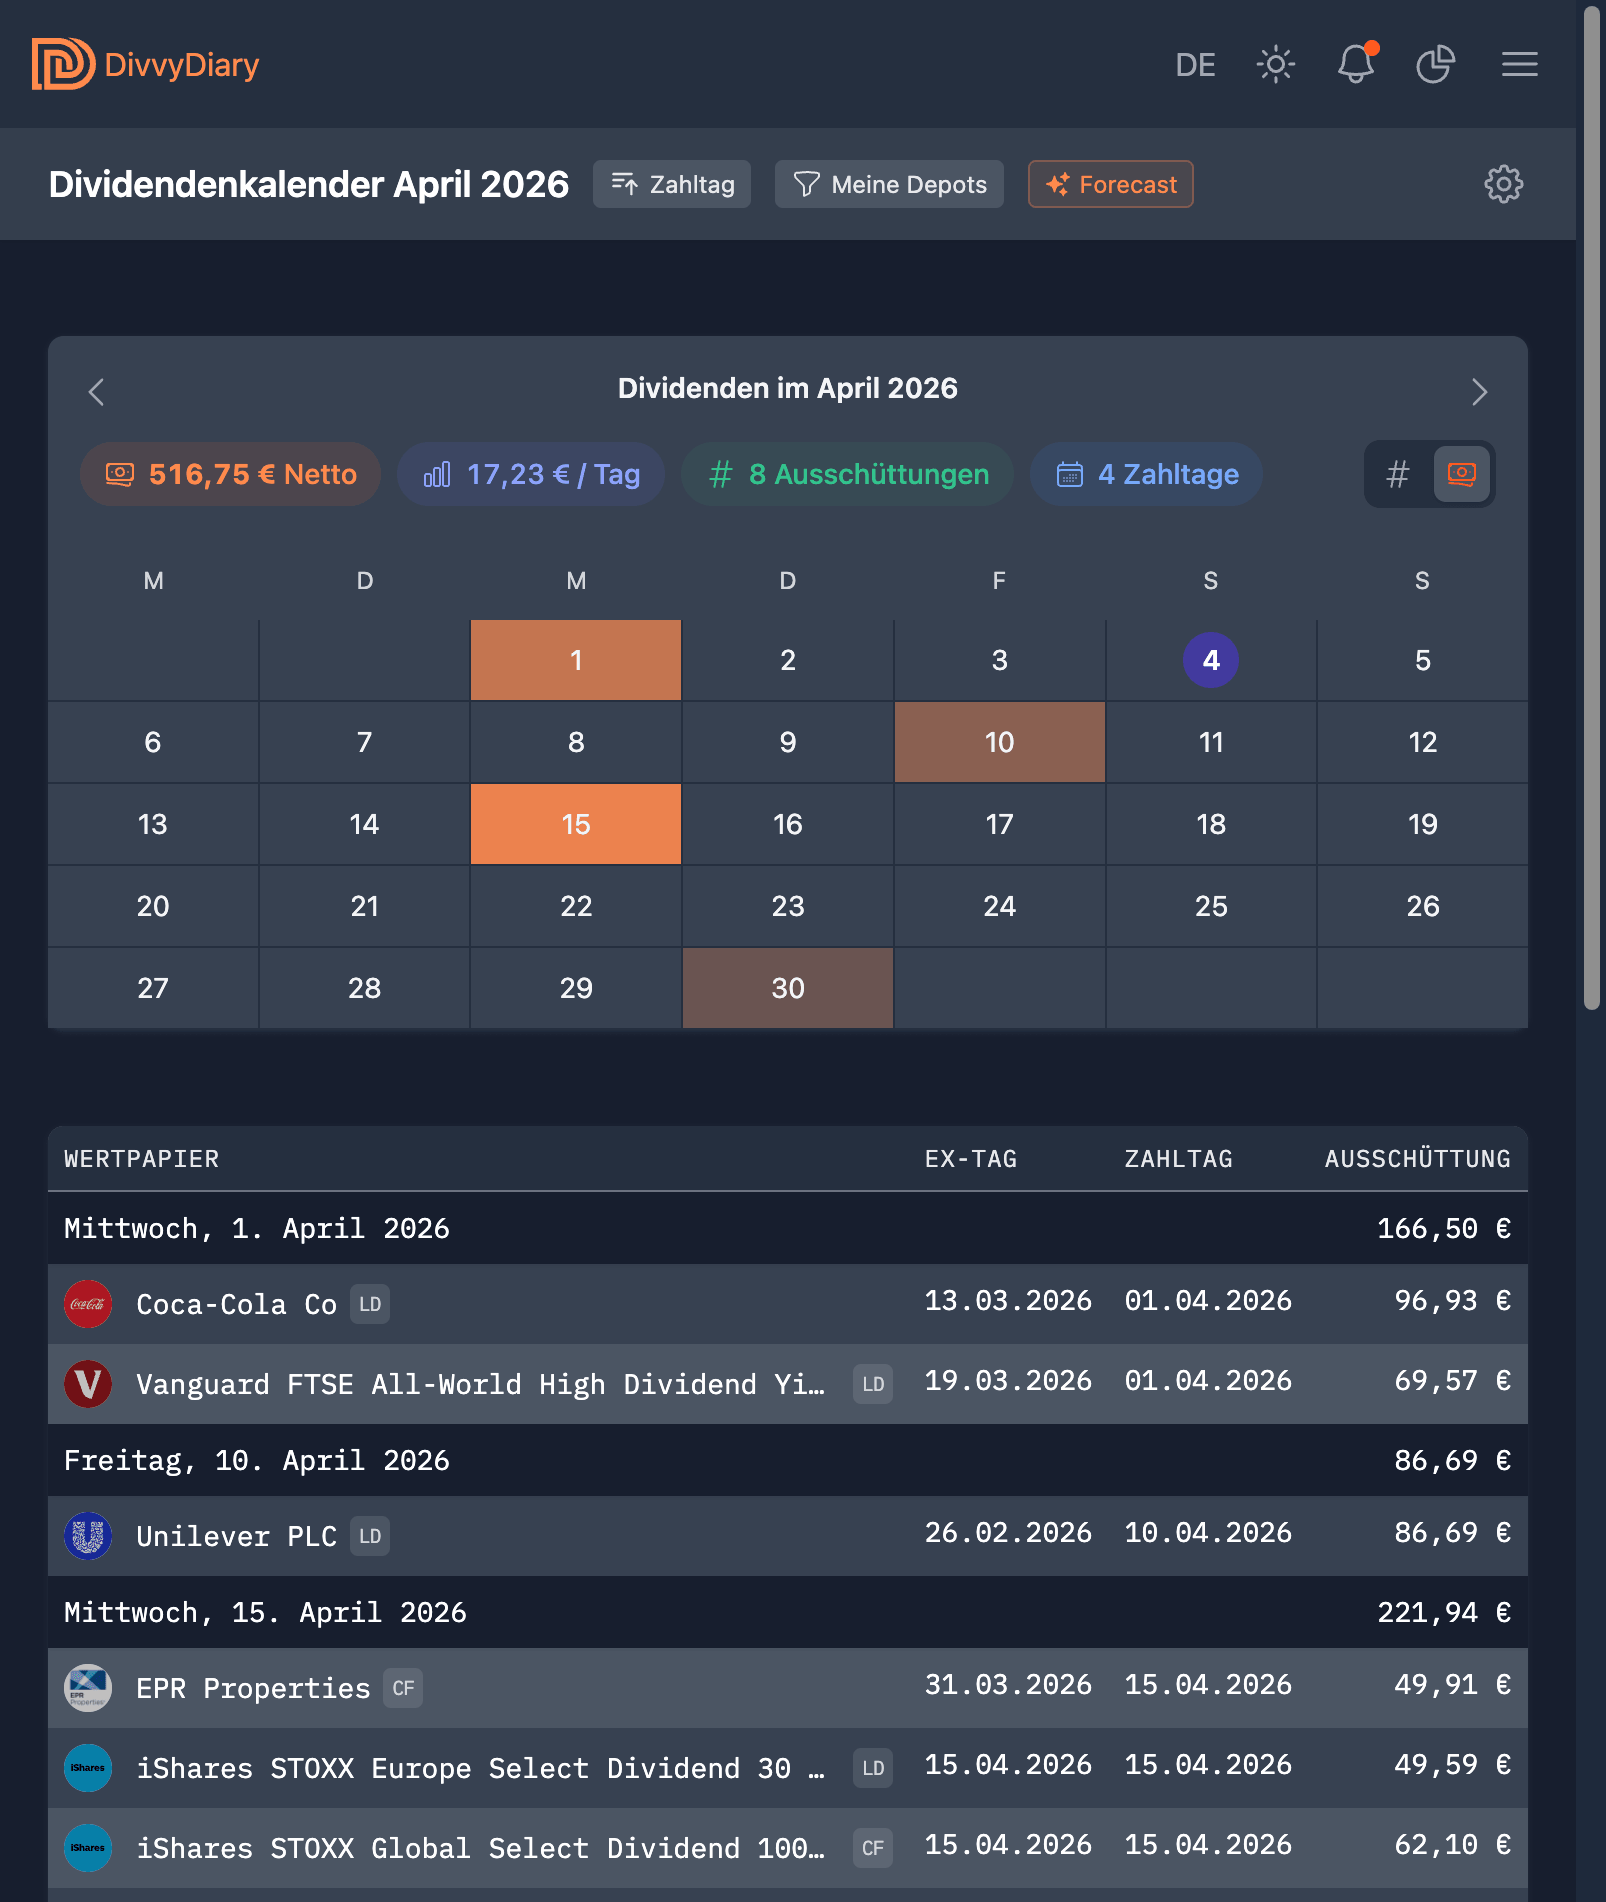Open the Meine Depots filter
This screenshot has width=1606, height=1902.
coord(888,184)
